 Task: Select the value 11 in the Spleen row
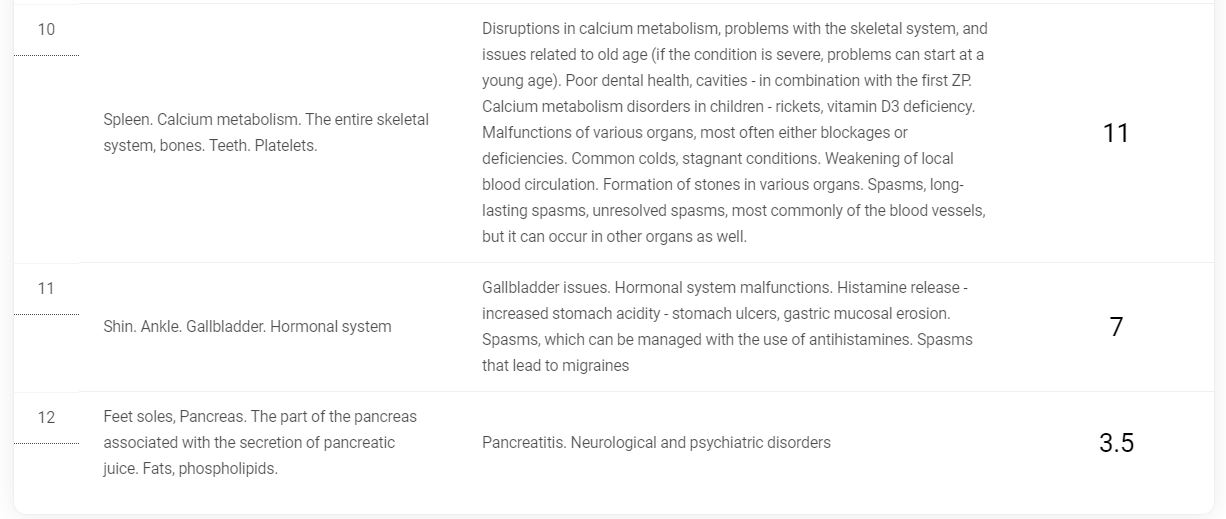pos(1115,133)
